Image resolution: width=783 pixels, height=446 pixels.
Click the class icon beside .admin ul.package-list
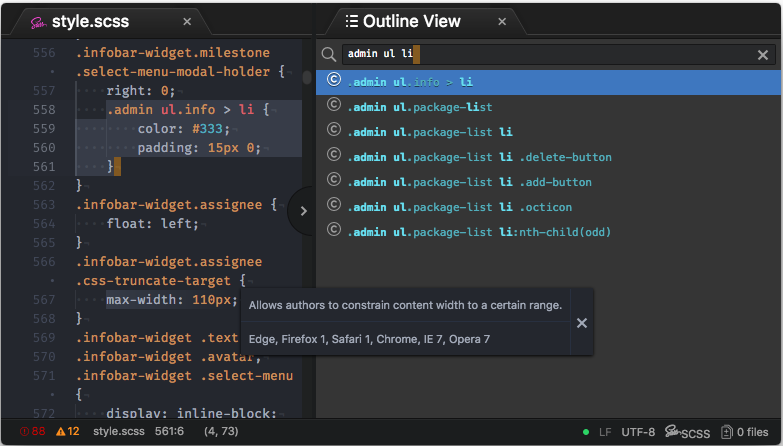point(334,104)
